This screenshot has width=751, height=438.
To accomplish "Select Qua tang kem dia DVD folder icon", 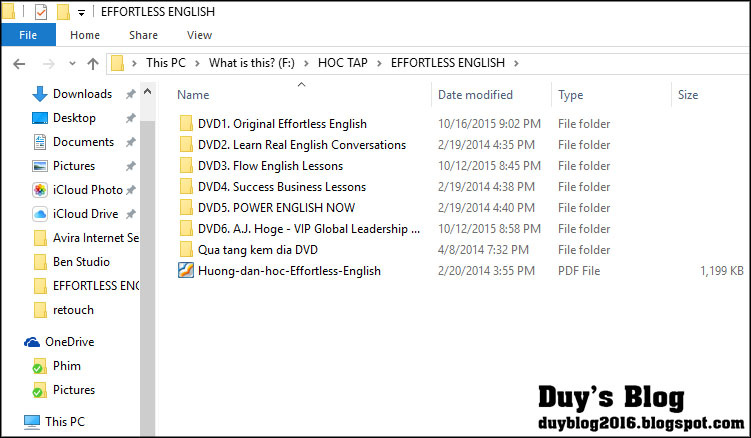I will (186, 250).
